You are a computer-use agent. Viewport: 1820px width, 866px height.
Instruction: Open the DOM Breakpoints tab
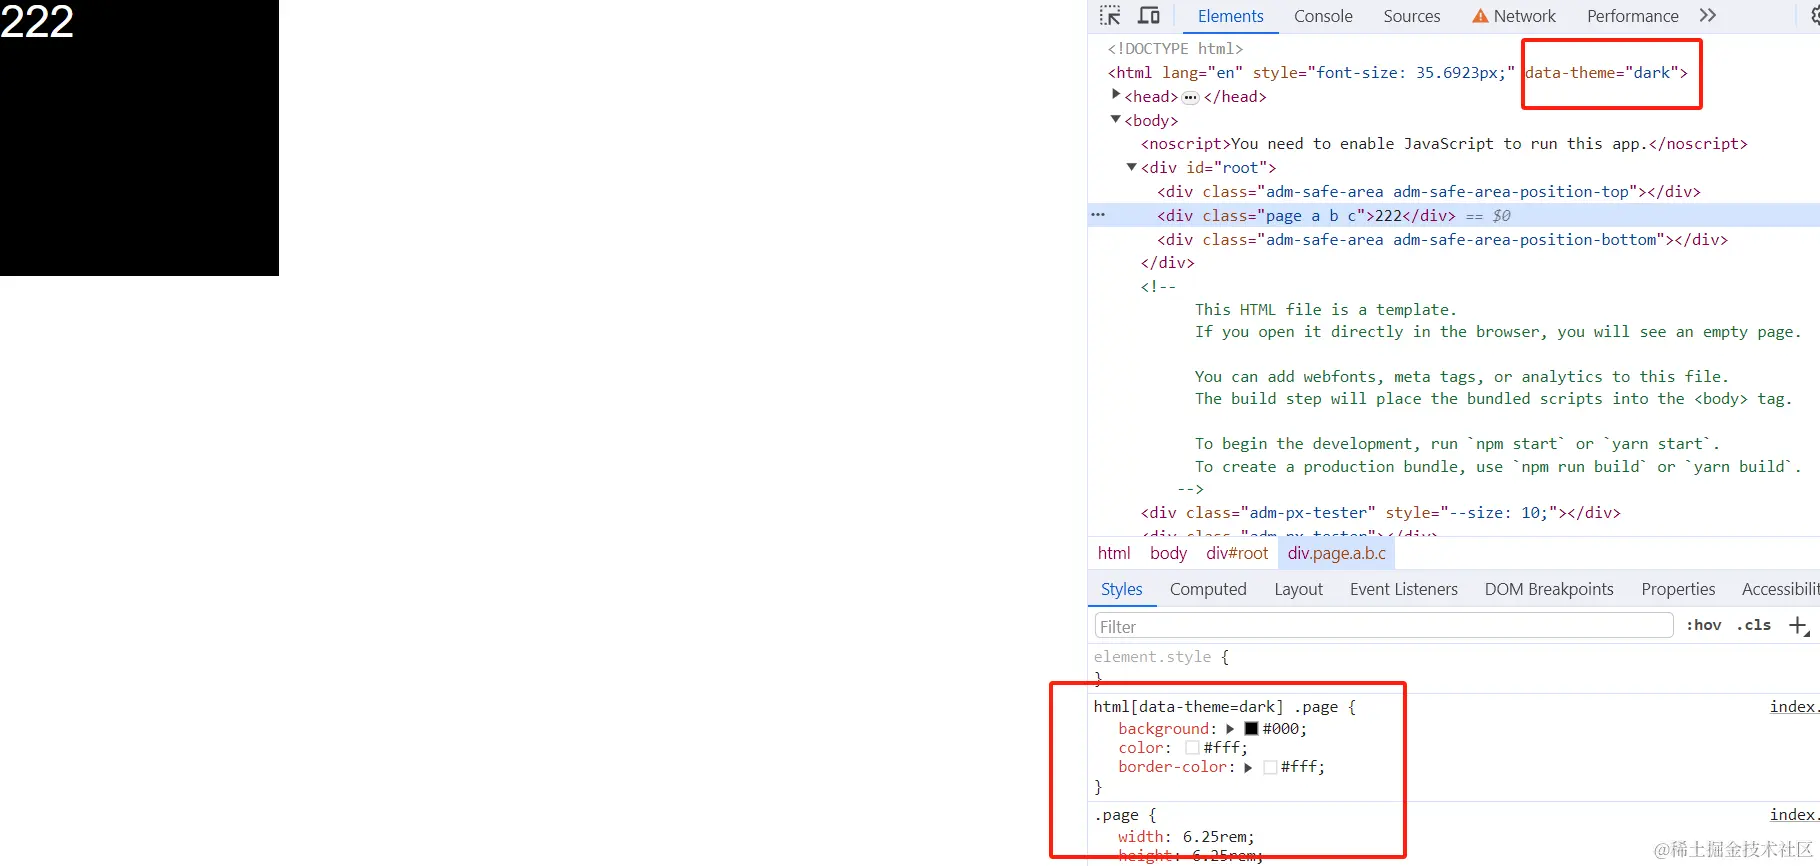pos(1549,589)
